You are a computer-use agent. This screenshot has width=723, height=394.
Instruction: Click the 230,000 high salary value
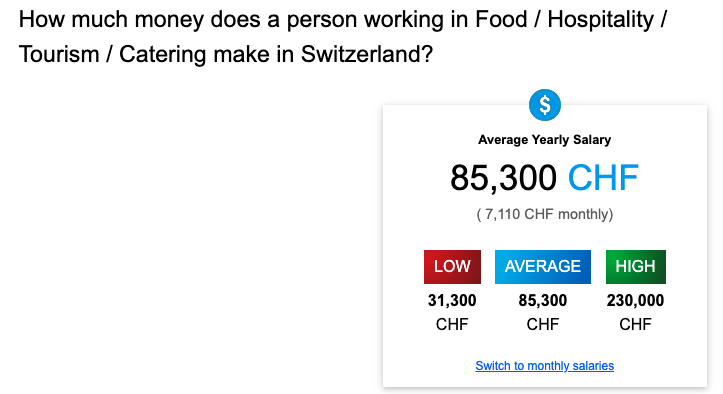pos(635,300)
